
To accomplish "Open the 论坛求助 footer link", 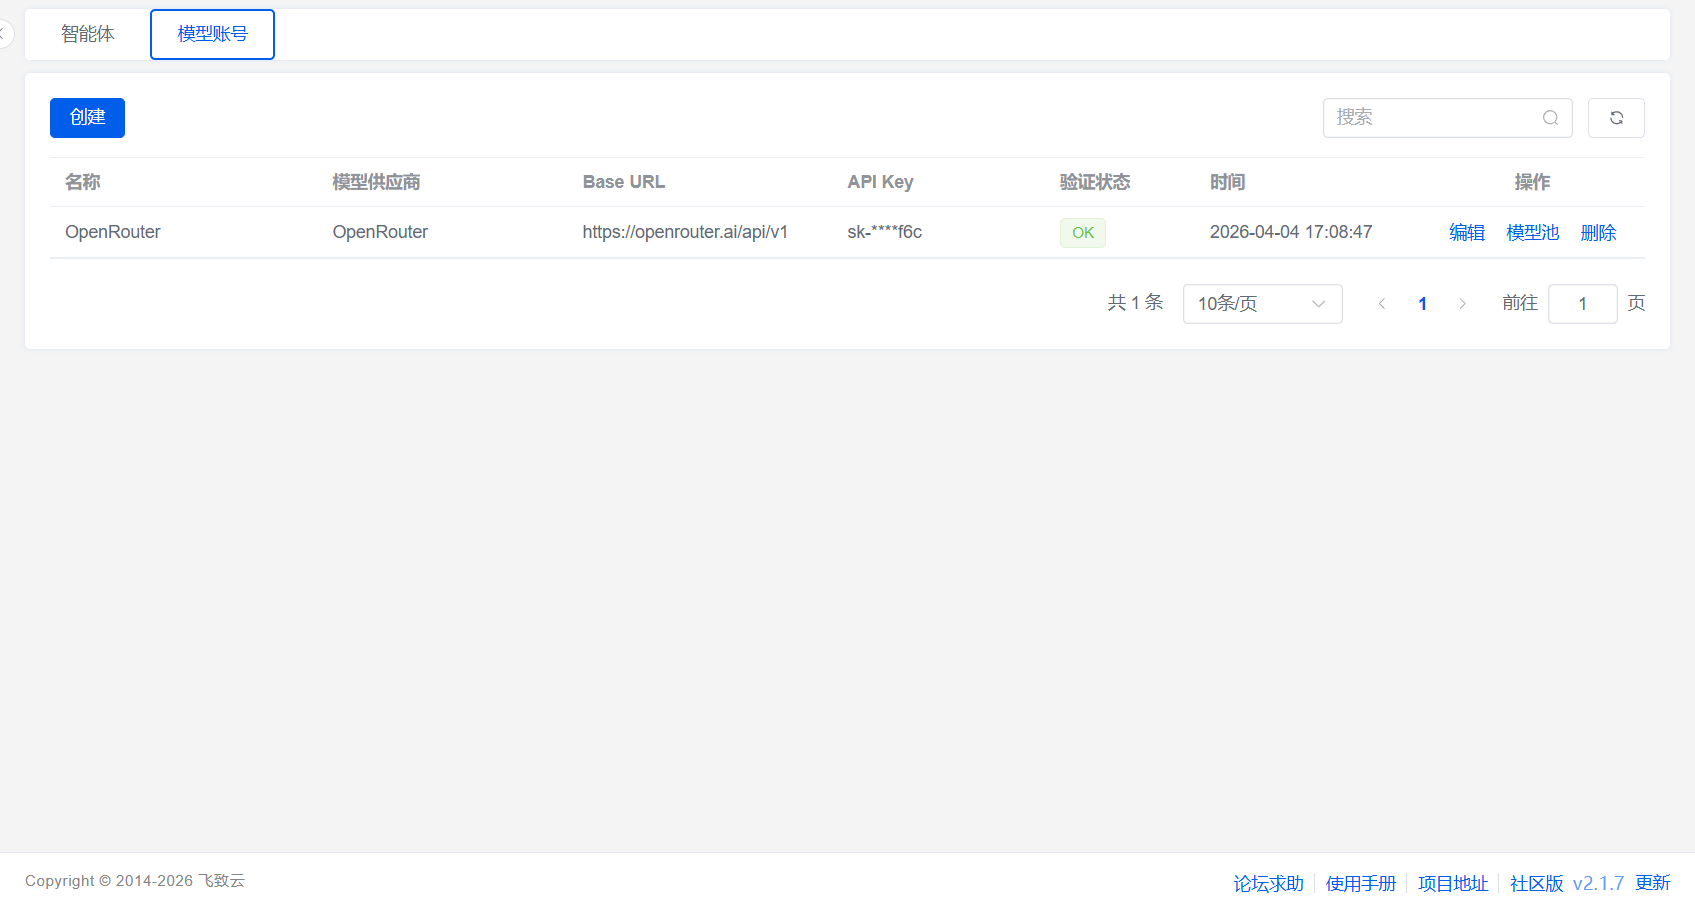I will click(1268, 883).
